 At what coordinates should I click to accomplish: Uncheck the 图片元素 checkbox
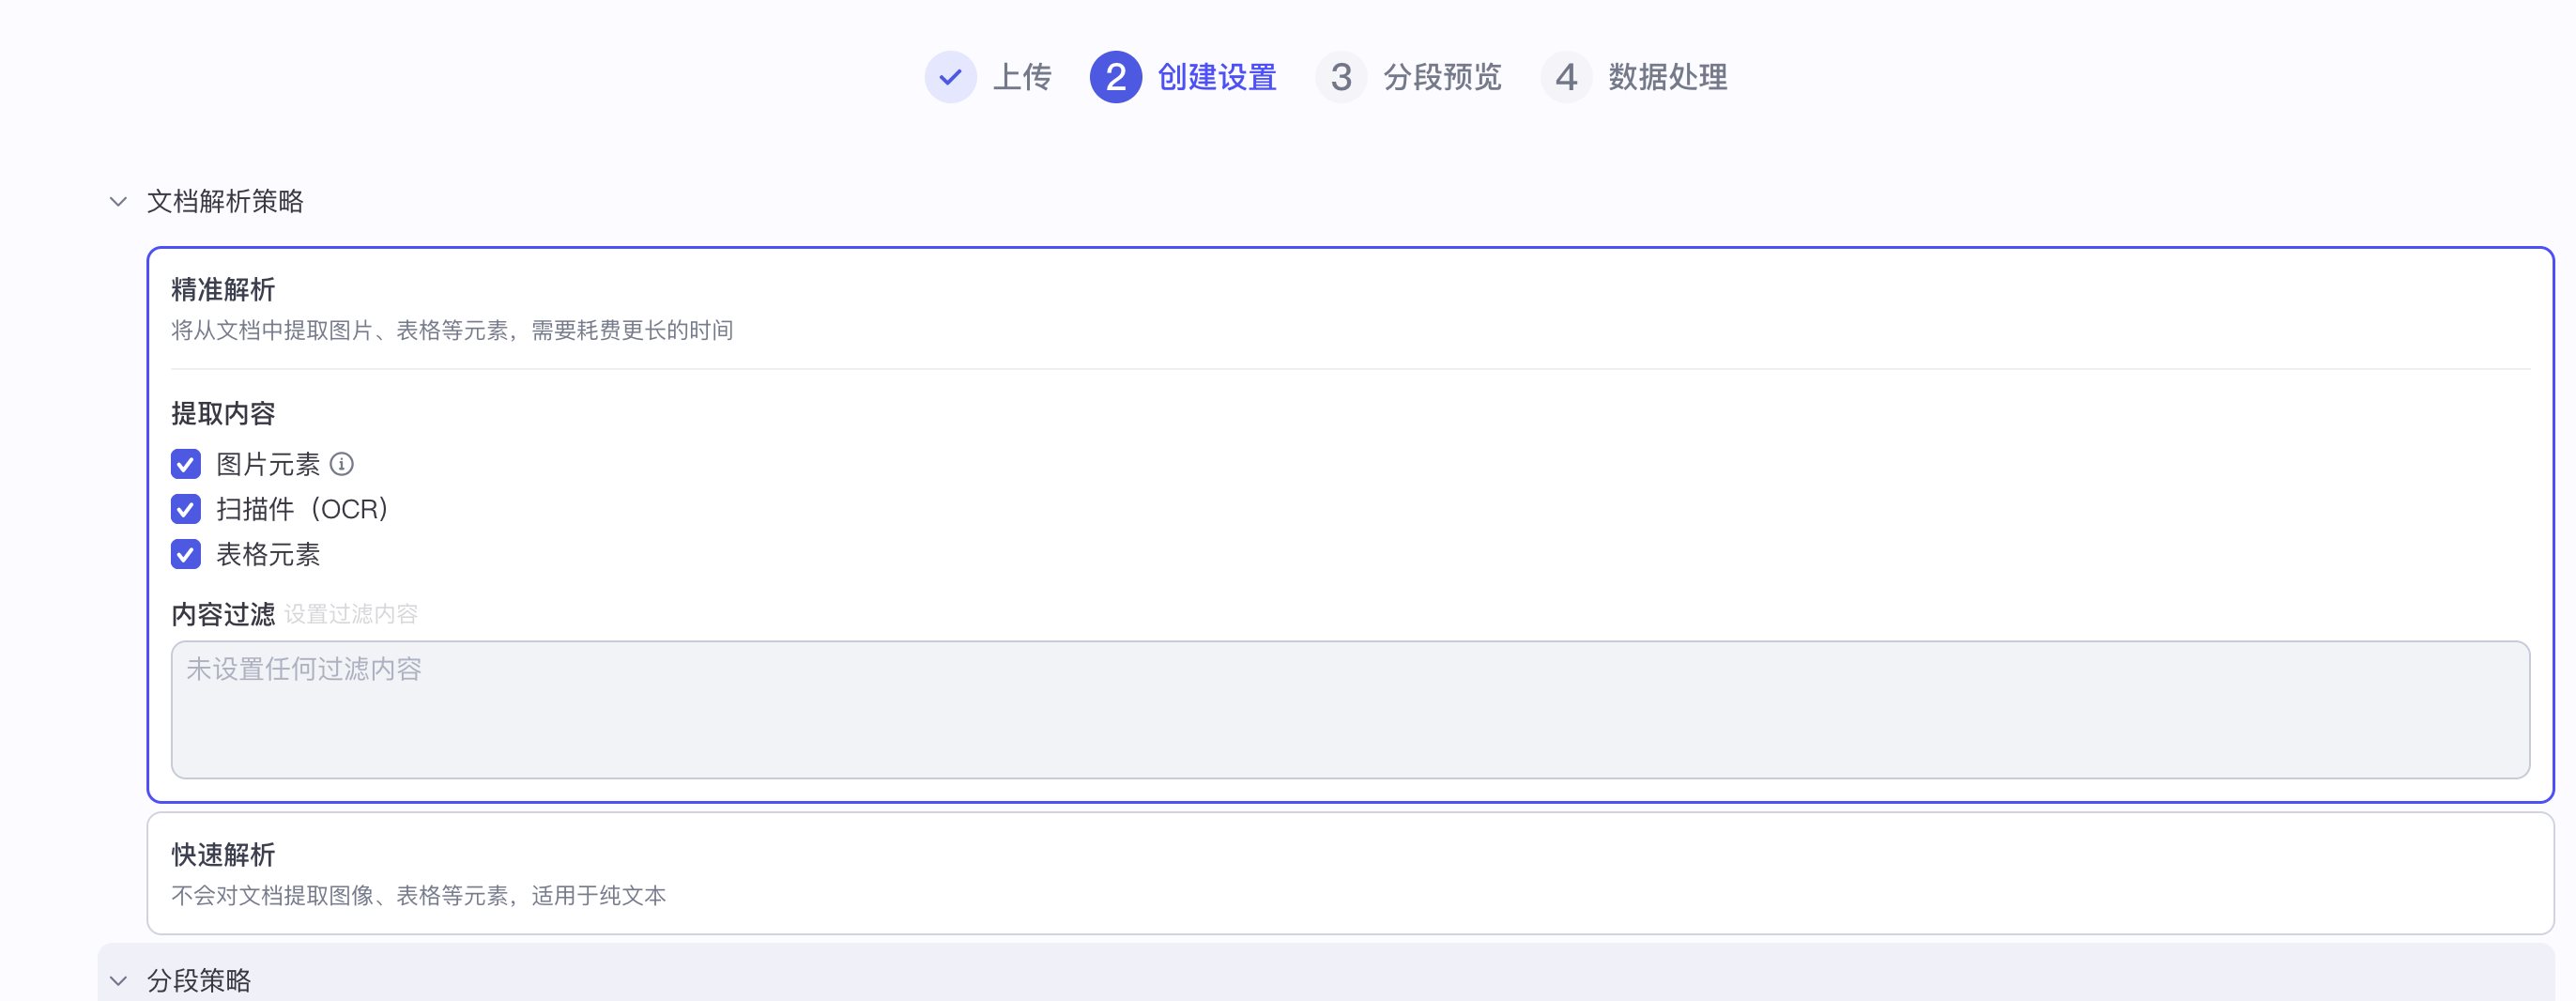[x=186, y=464]
